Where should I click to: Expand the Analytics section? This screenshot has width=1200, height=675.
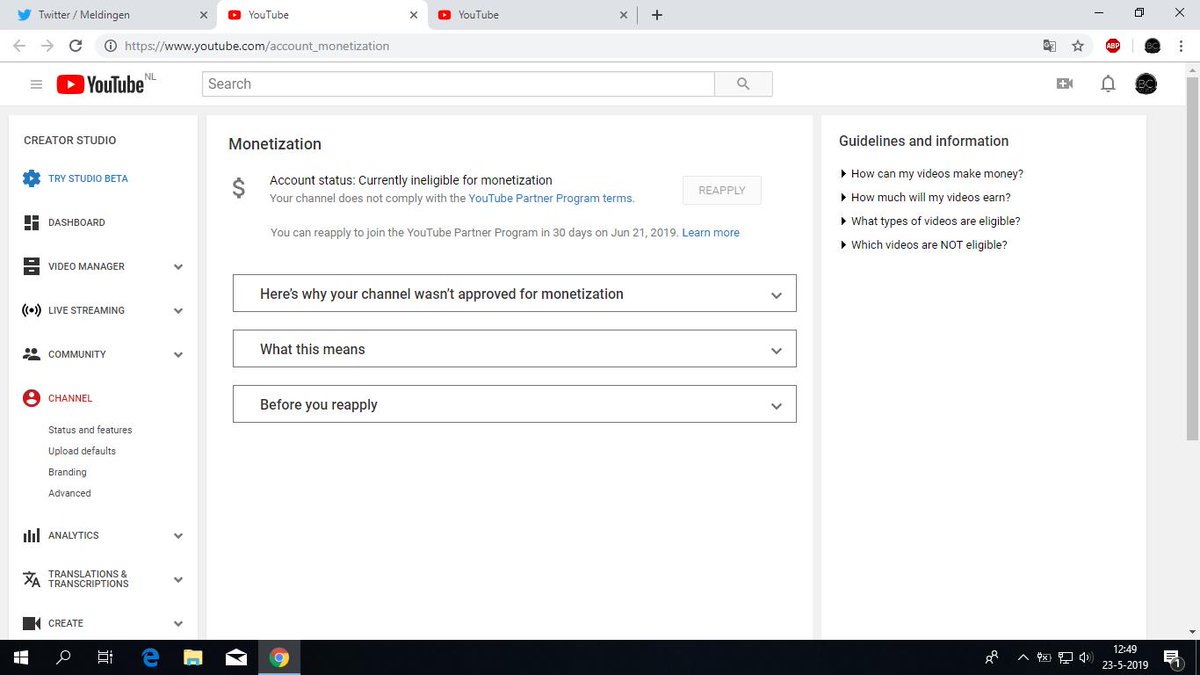point(178,536)
